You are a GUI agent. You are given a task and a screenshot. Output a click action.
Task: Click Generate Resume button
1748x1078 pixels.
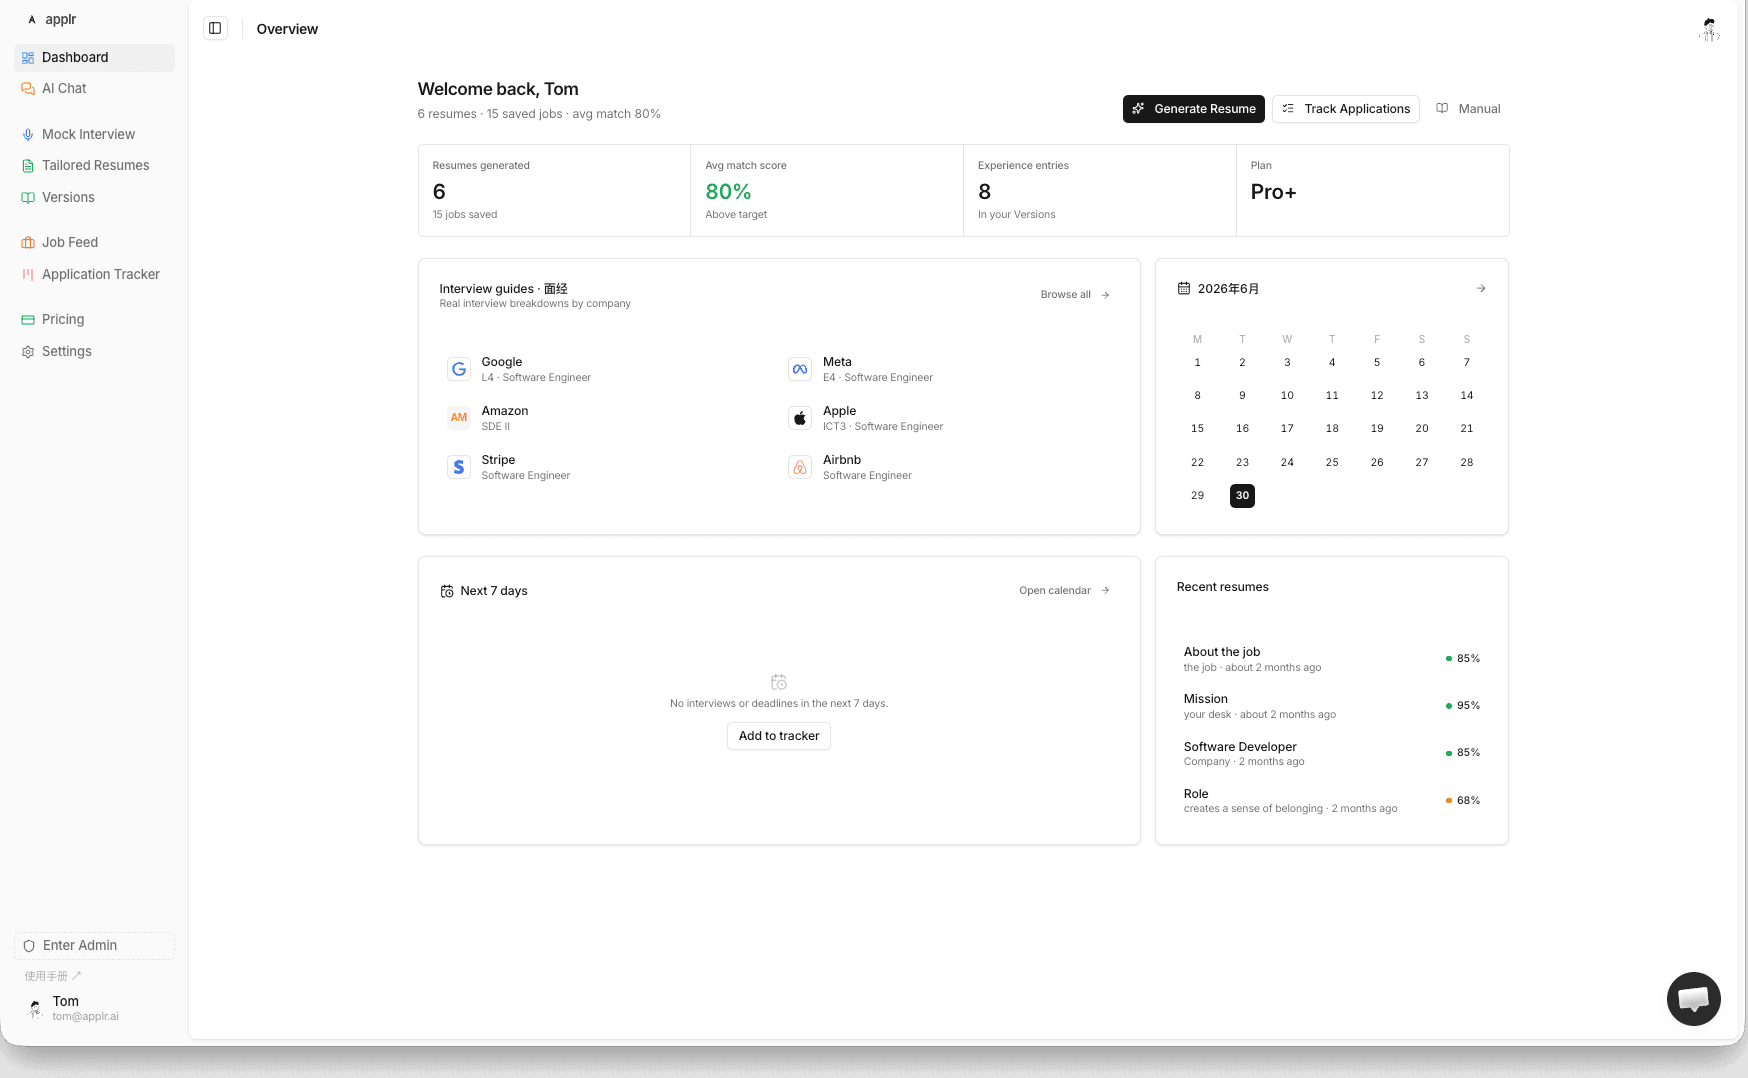tap(1194, 109)
